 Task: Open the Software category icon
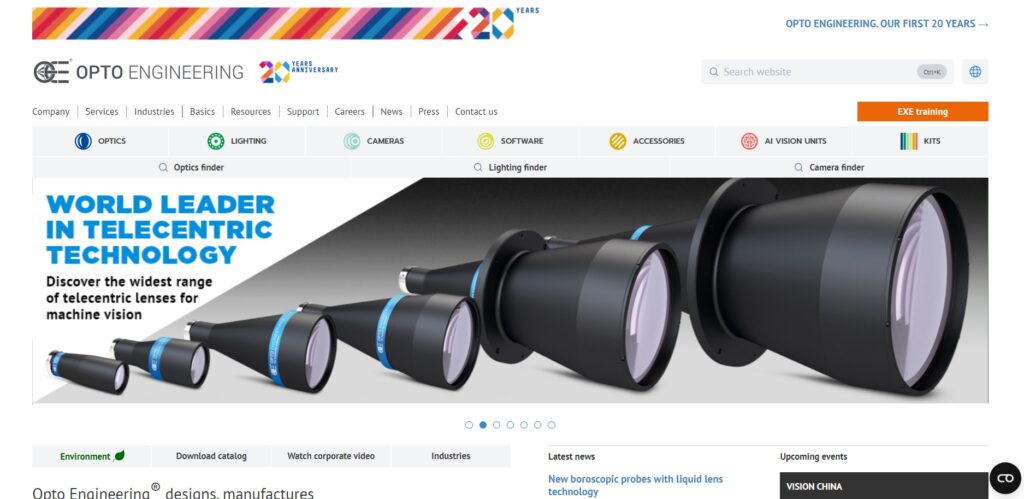(x=485, y=141)
